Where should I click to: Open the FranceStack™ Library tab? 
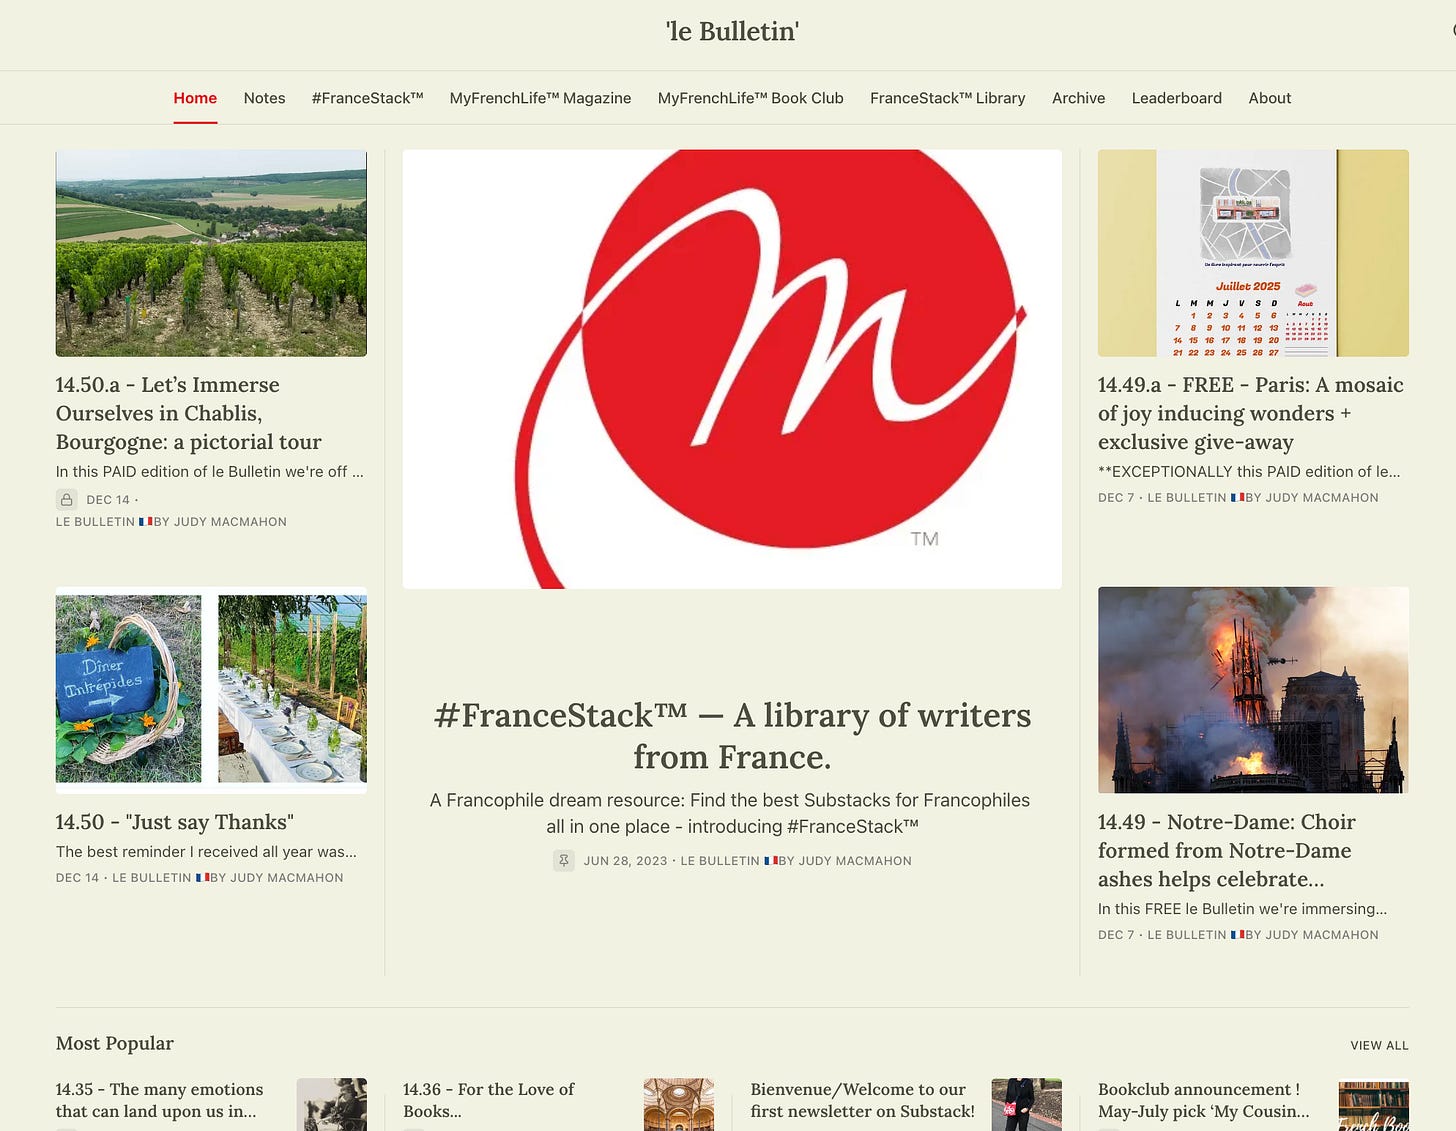click(x=947, y=98)
